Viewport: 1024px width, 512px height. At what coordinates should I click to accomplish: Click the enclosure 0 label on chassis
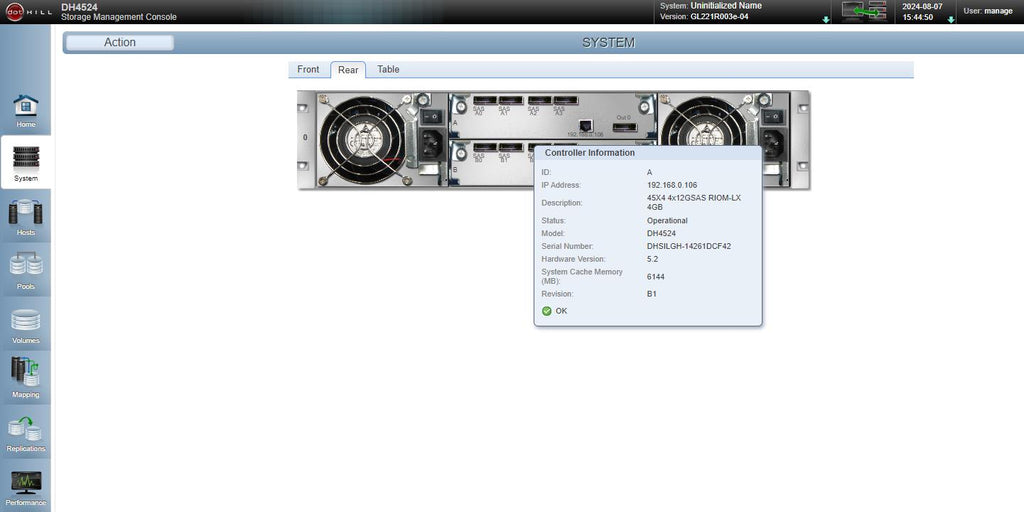click(305, 138)
